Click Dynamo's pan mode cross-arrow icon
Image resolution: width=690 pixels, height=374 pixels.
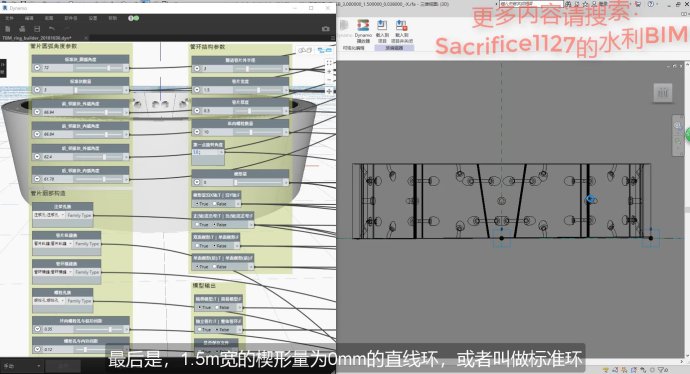tap(329, 91)
